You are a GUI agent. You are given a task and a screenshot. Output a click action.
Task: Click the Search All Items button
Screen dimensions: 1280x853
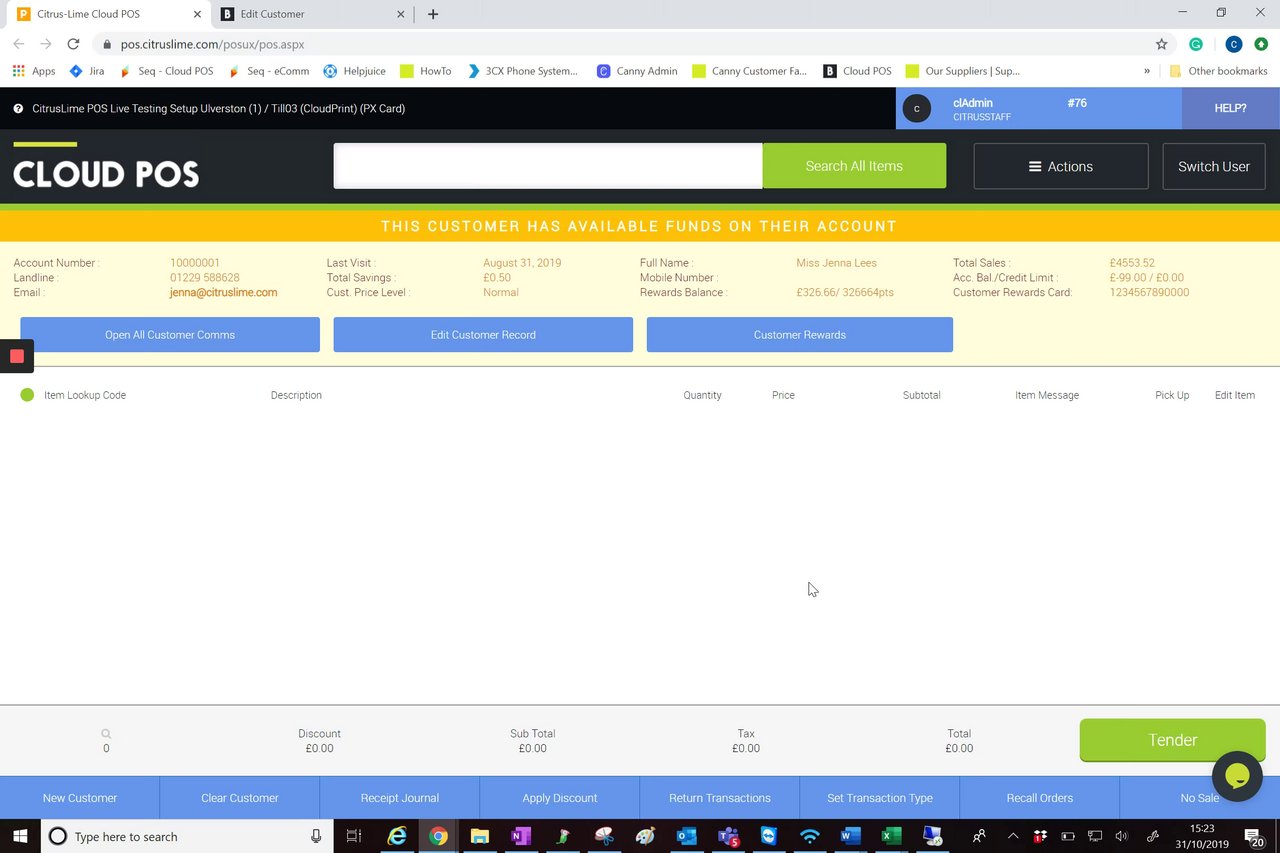(854, 166)
